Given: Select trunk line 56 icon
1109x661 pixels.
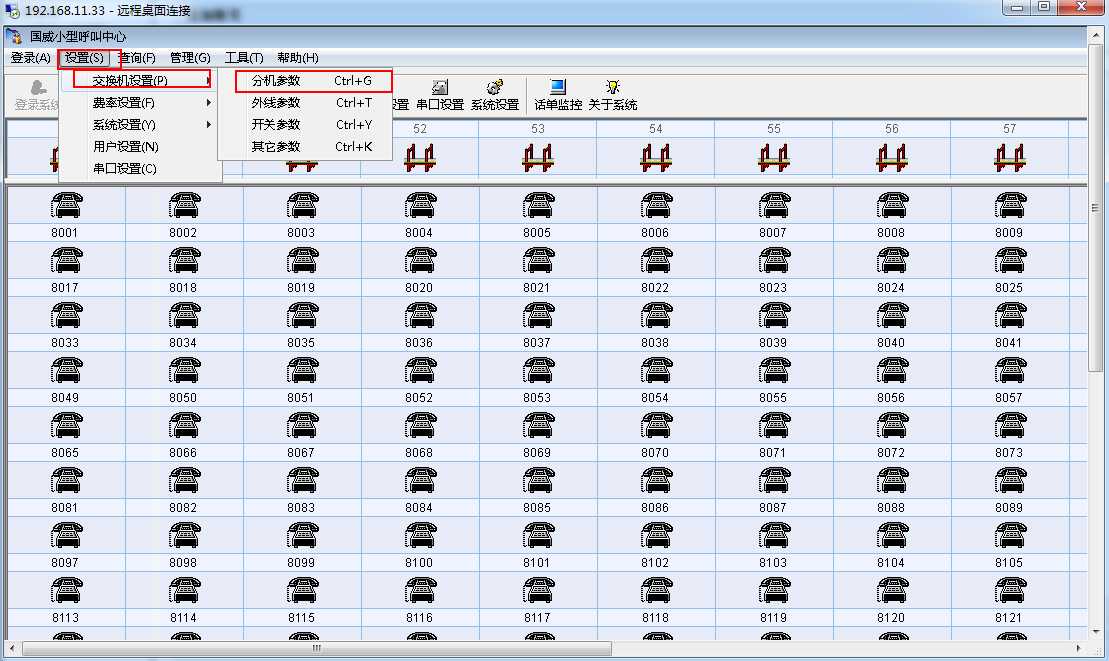Looking at the screenshot, I should (x=891, y=158).
